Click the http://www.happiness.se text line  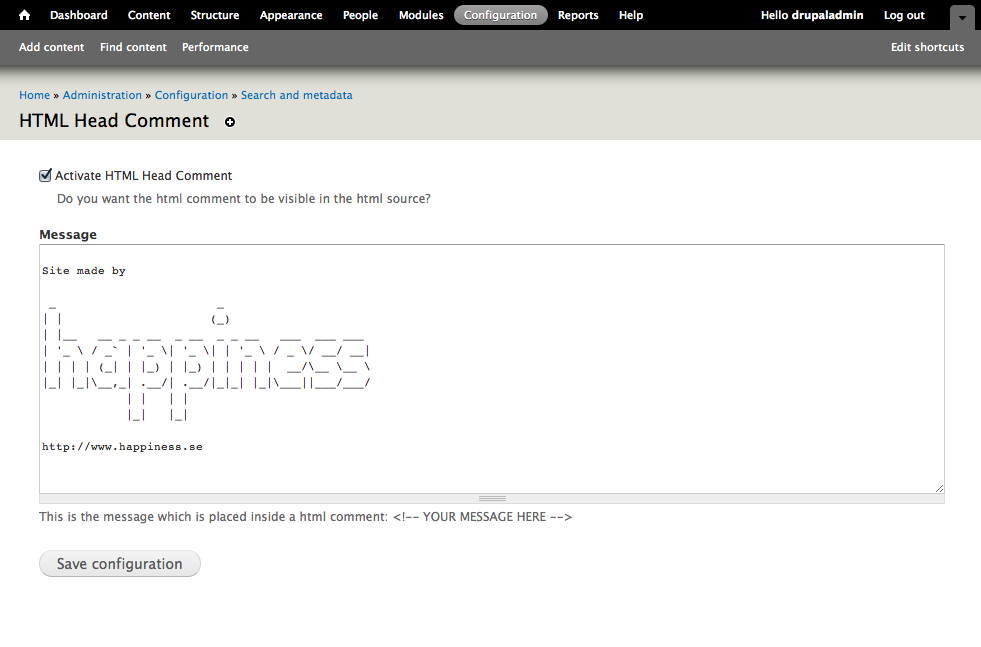click(122, 447)
